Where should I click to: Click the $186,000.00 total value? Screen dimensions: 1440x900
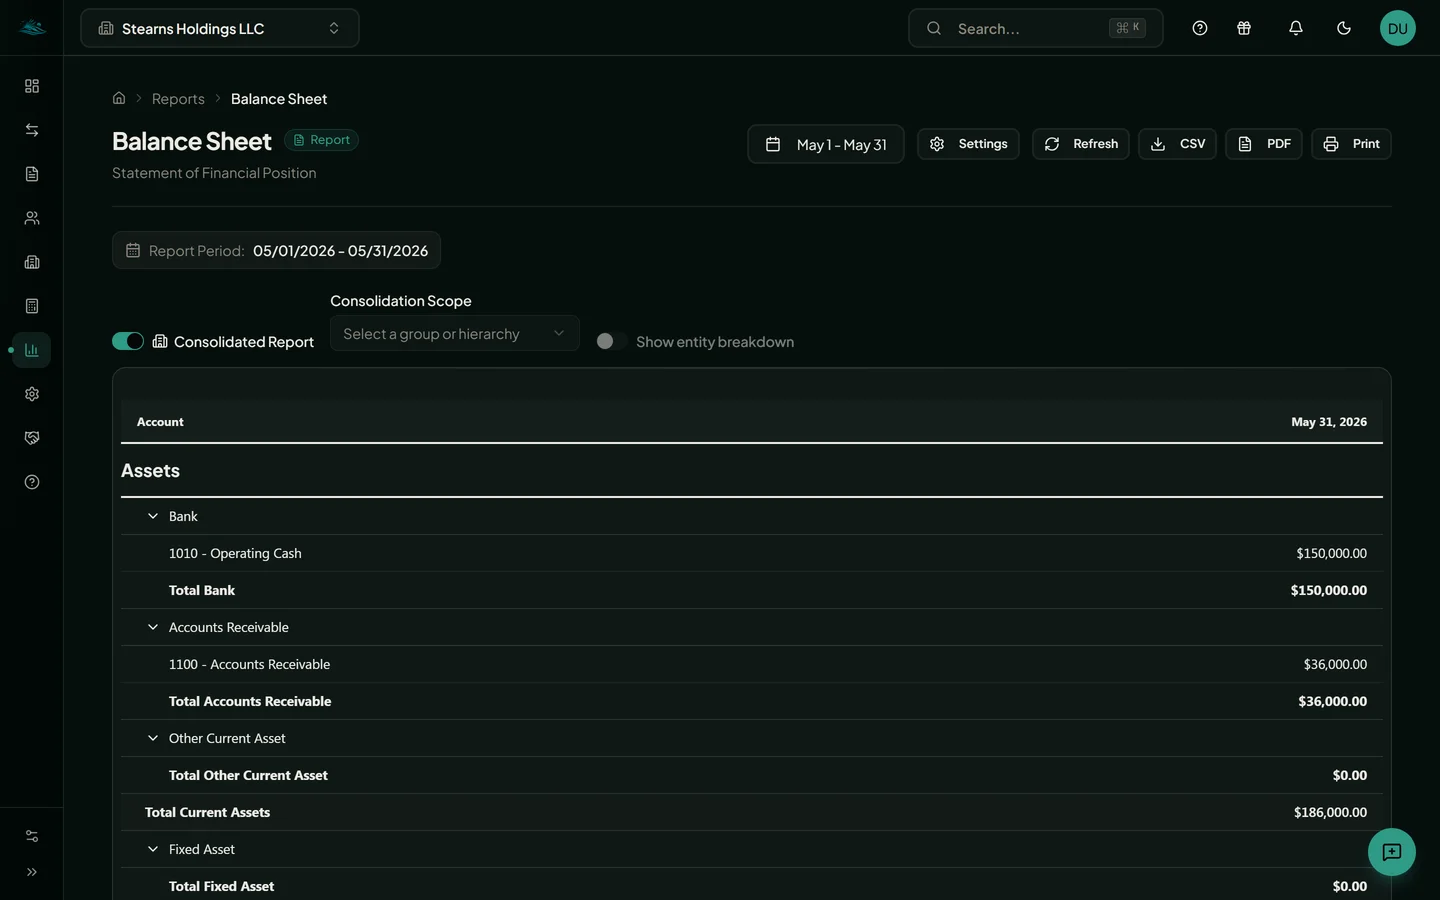pos(1330,812)
